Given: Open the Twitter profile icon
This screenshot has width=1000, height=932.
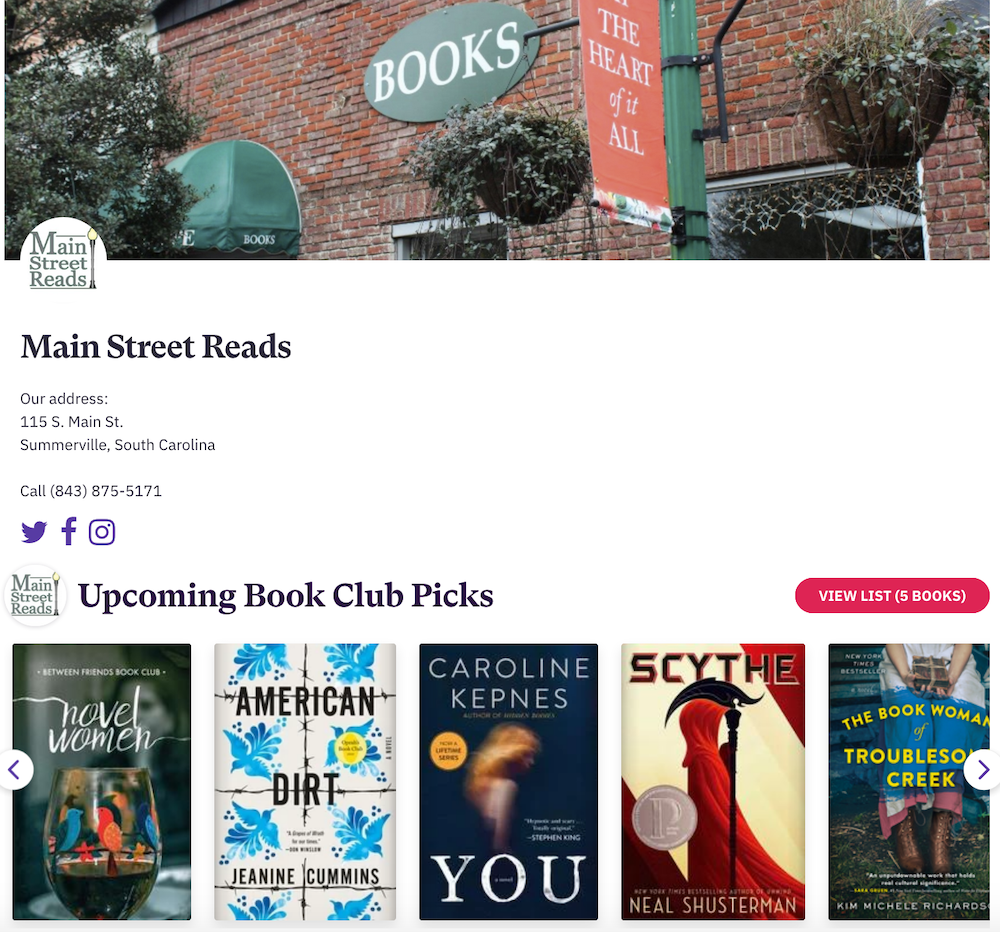Looking at the screenshot, I should (x=34, y=532).
